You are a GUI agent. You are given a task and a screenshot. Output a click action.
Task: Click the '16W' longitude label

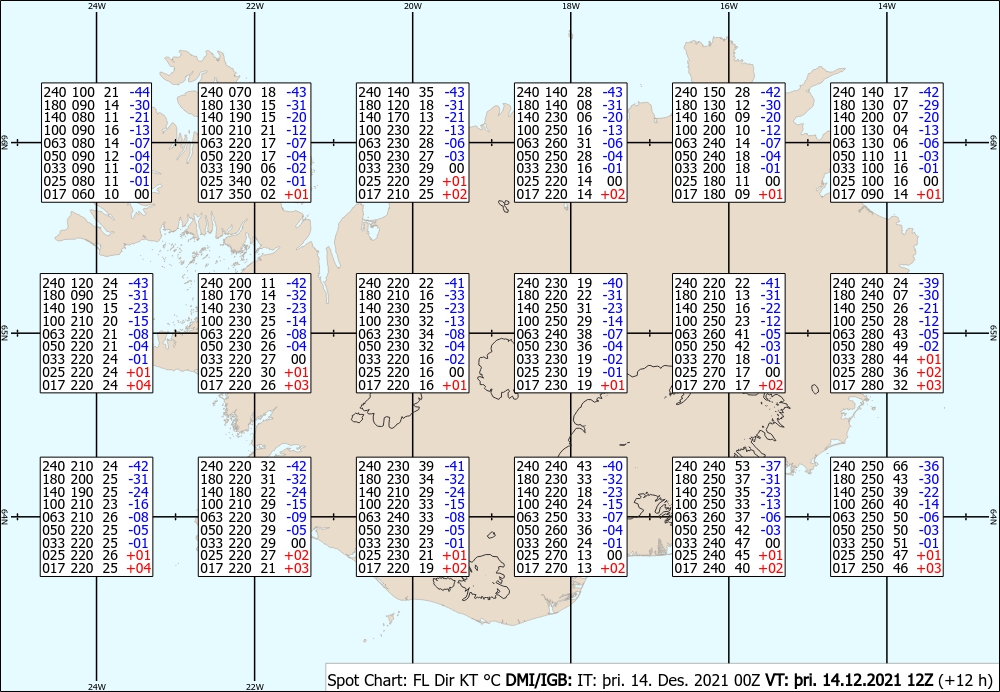pyautogui.click(x=729, y=5)
